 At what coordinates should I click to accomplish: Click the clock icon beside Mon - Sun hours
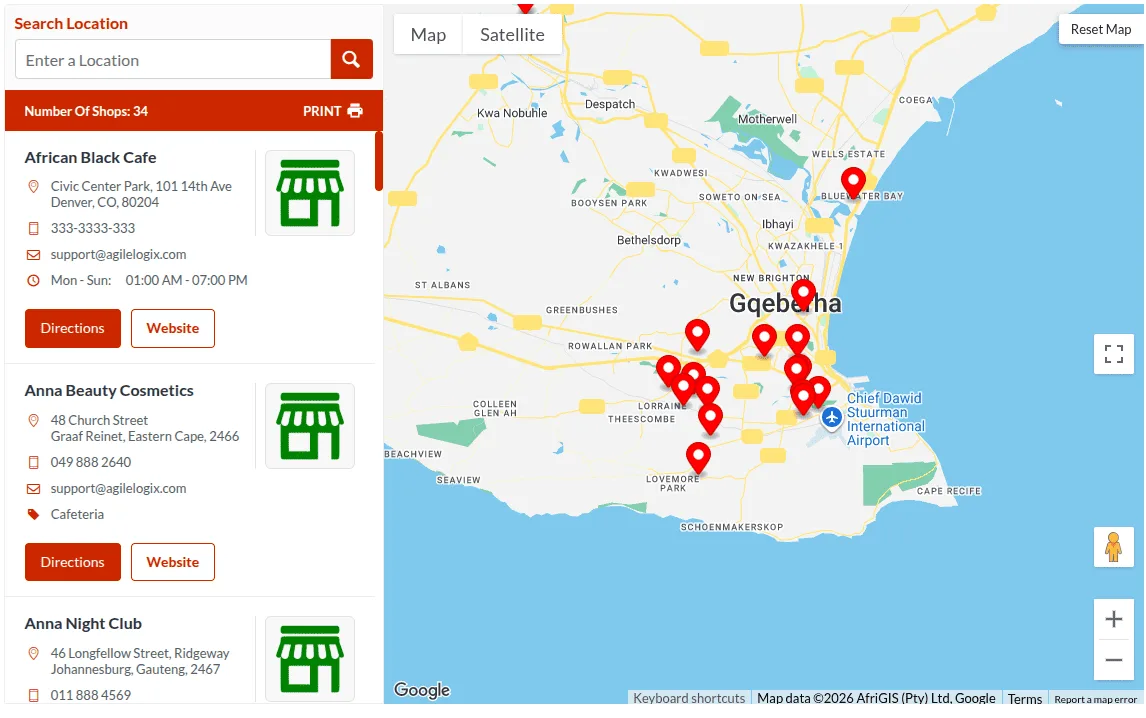click(33, 281)
